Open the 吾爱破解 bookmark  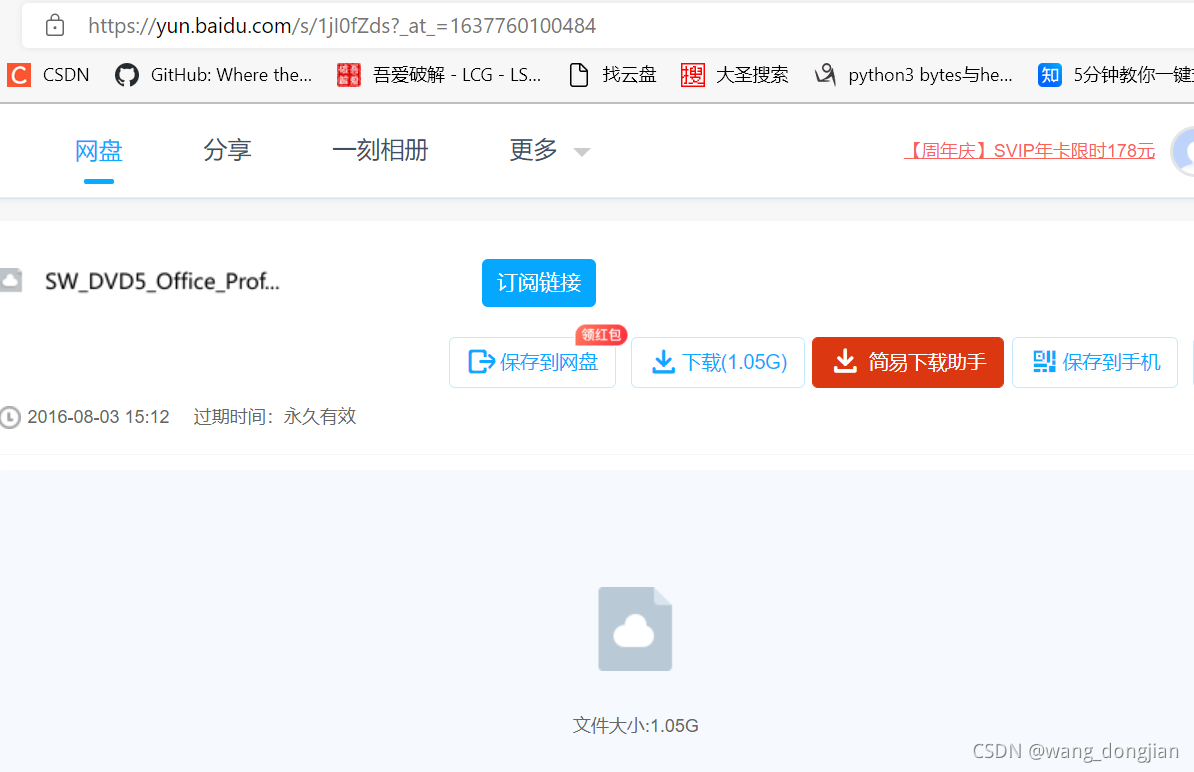pyautogui.click(x=439, y=75)
